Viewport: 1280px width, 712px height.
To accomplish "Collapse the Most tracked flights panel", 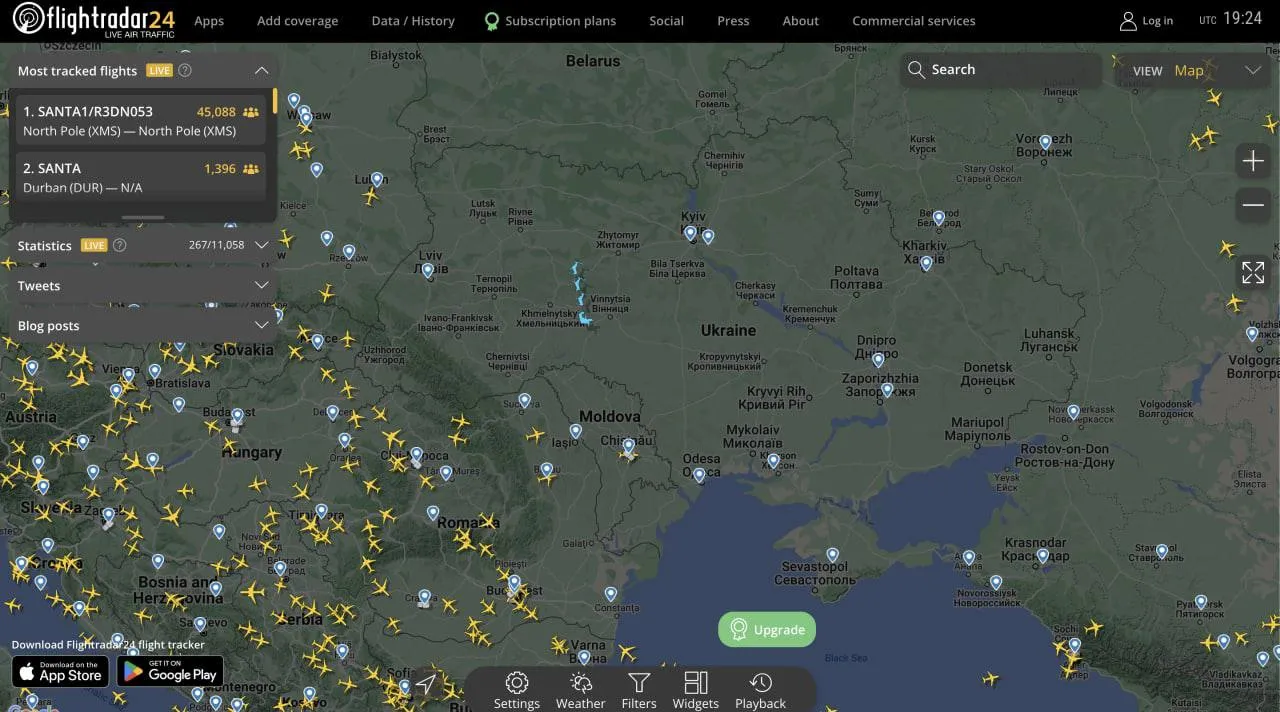I will pos(261,71).
